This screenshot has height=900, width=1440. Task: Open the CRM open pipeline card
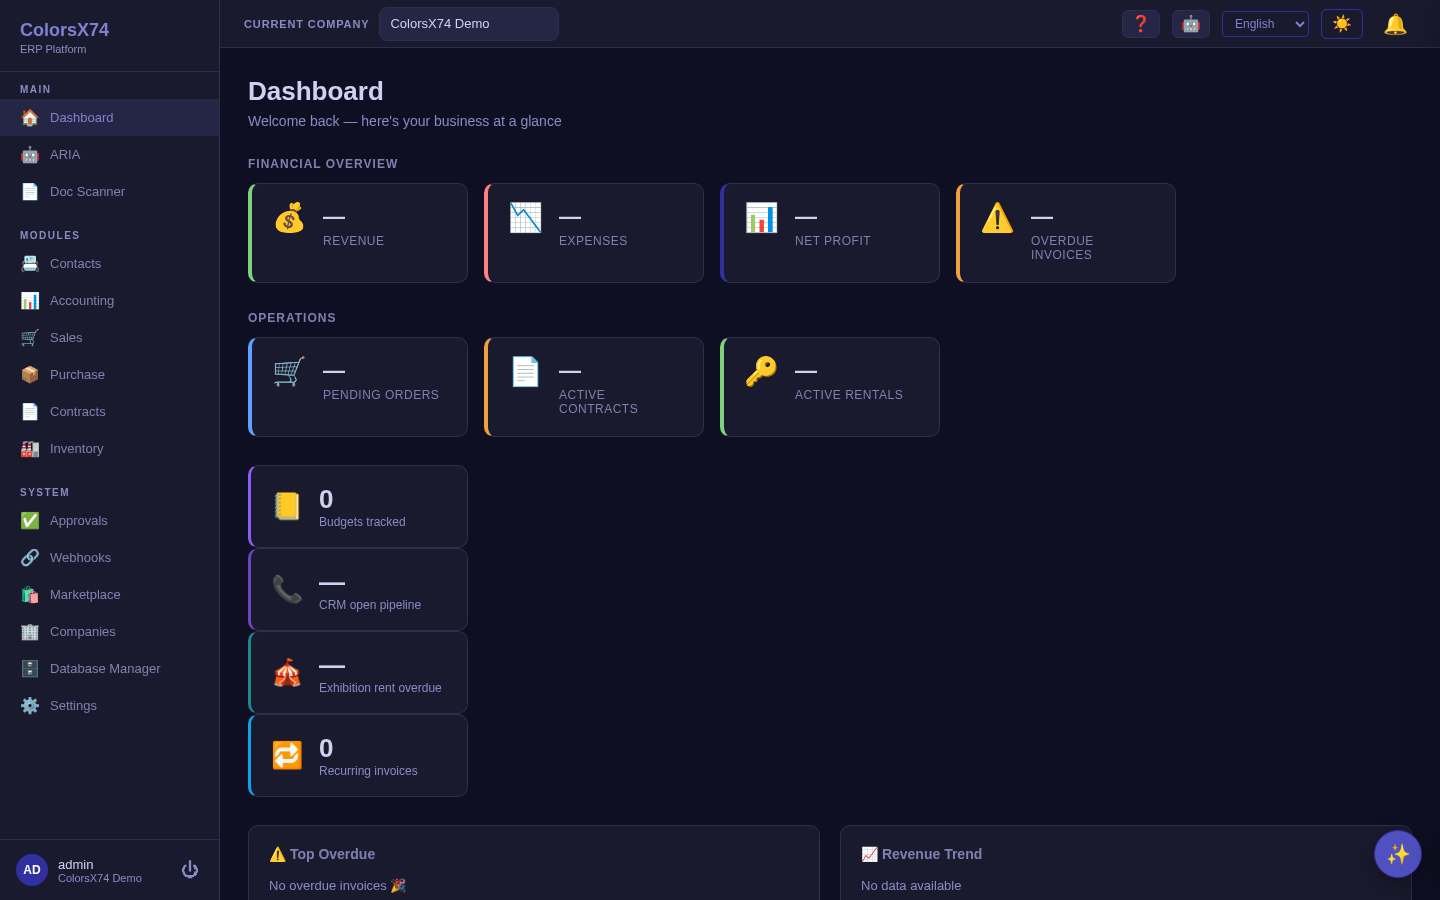point(358,589)
